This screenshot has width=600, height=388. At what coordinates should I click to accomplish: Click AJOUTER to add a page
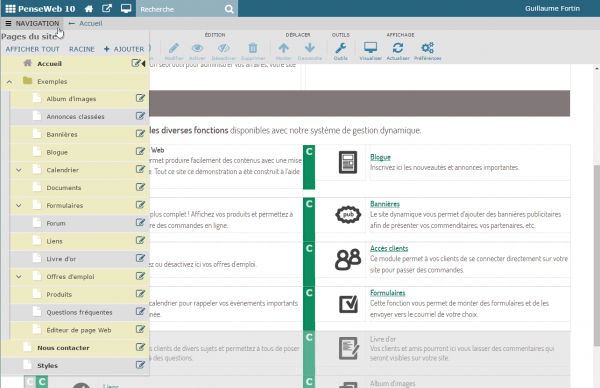[124, 49]
